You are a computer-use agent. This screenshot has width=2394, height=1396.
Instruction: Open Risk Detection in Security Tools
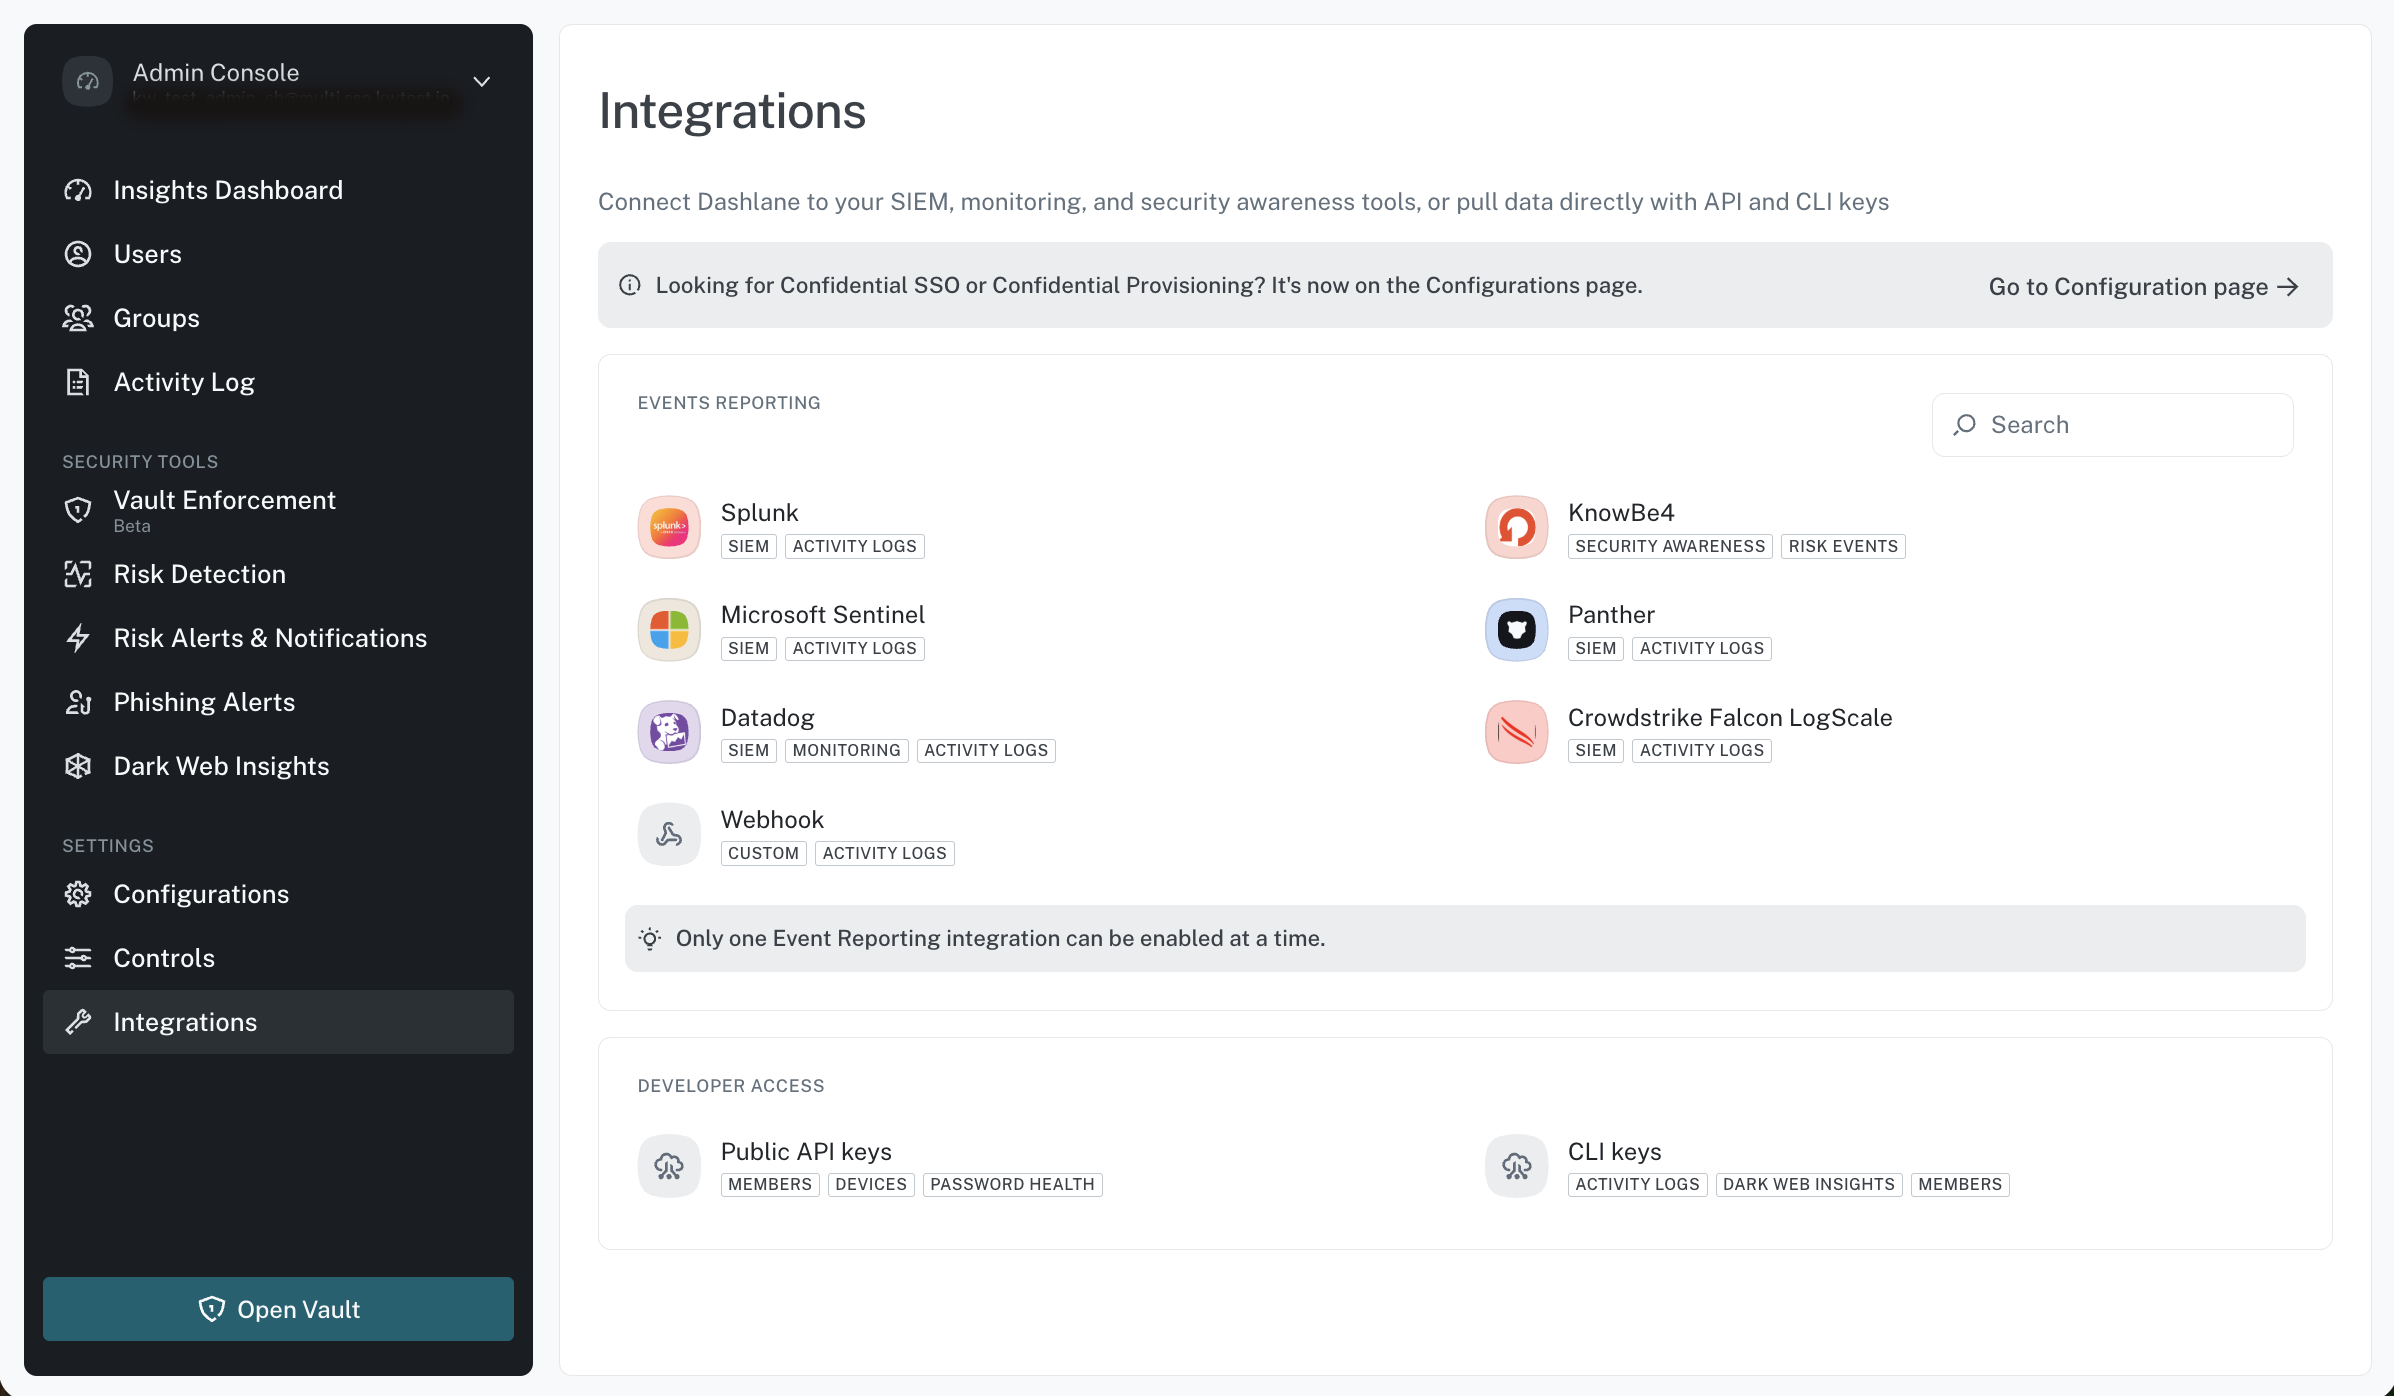point(278,574)
